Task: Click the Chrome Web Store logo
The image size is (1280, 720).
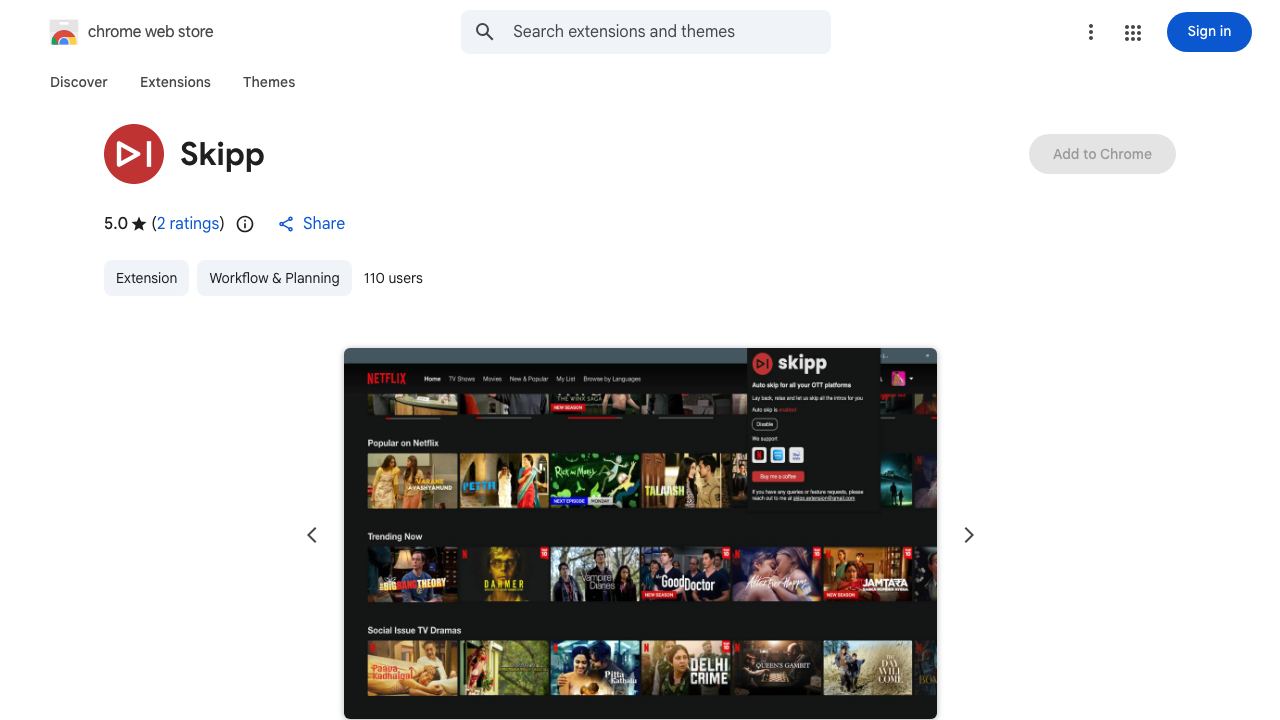Action: [x=64, y=32]
